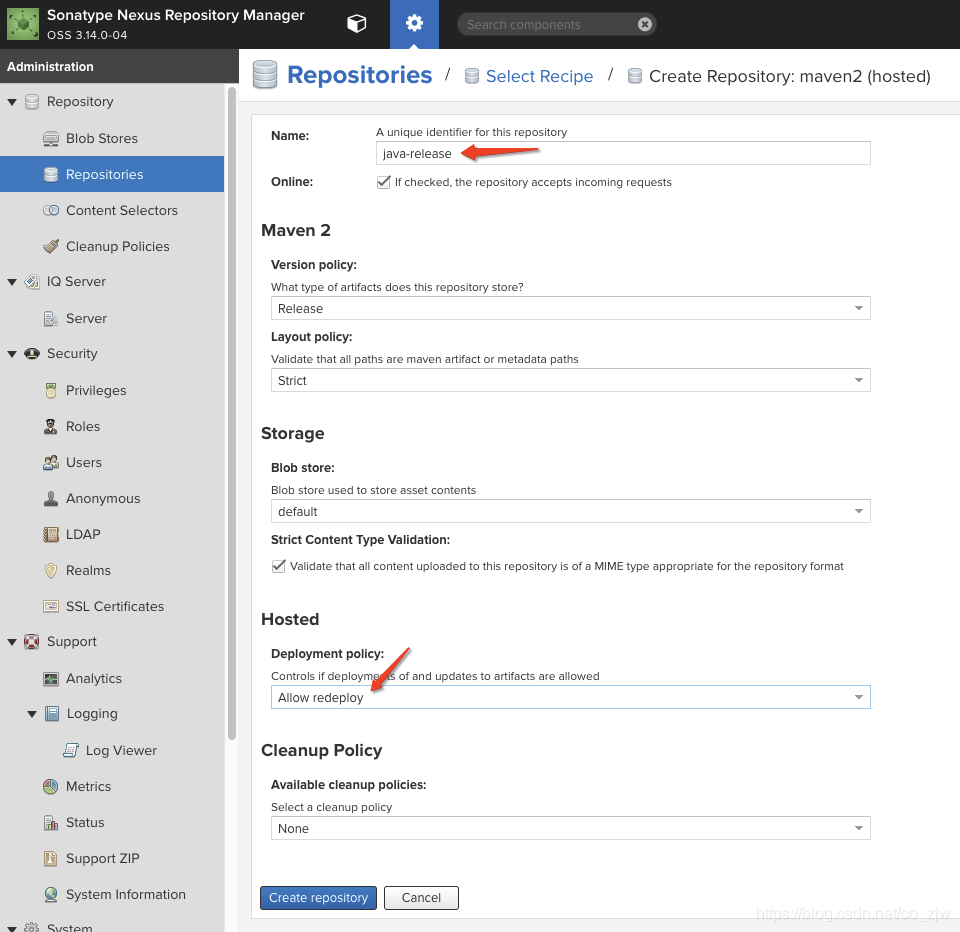Collapse the Security tree section
The image size is (960, 932).
[12, 354]
